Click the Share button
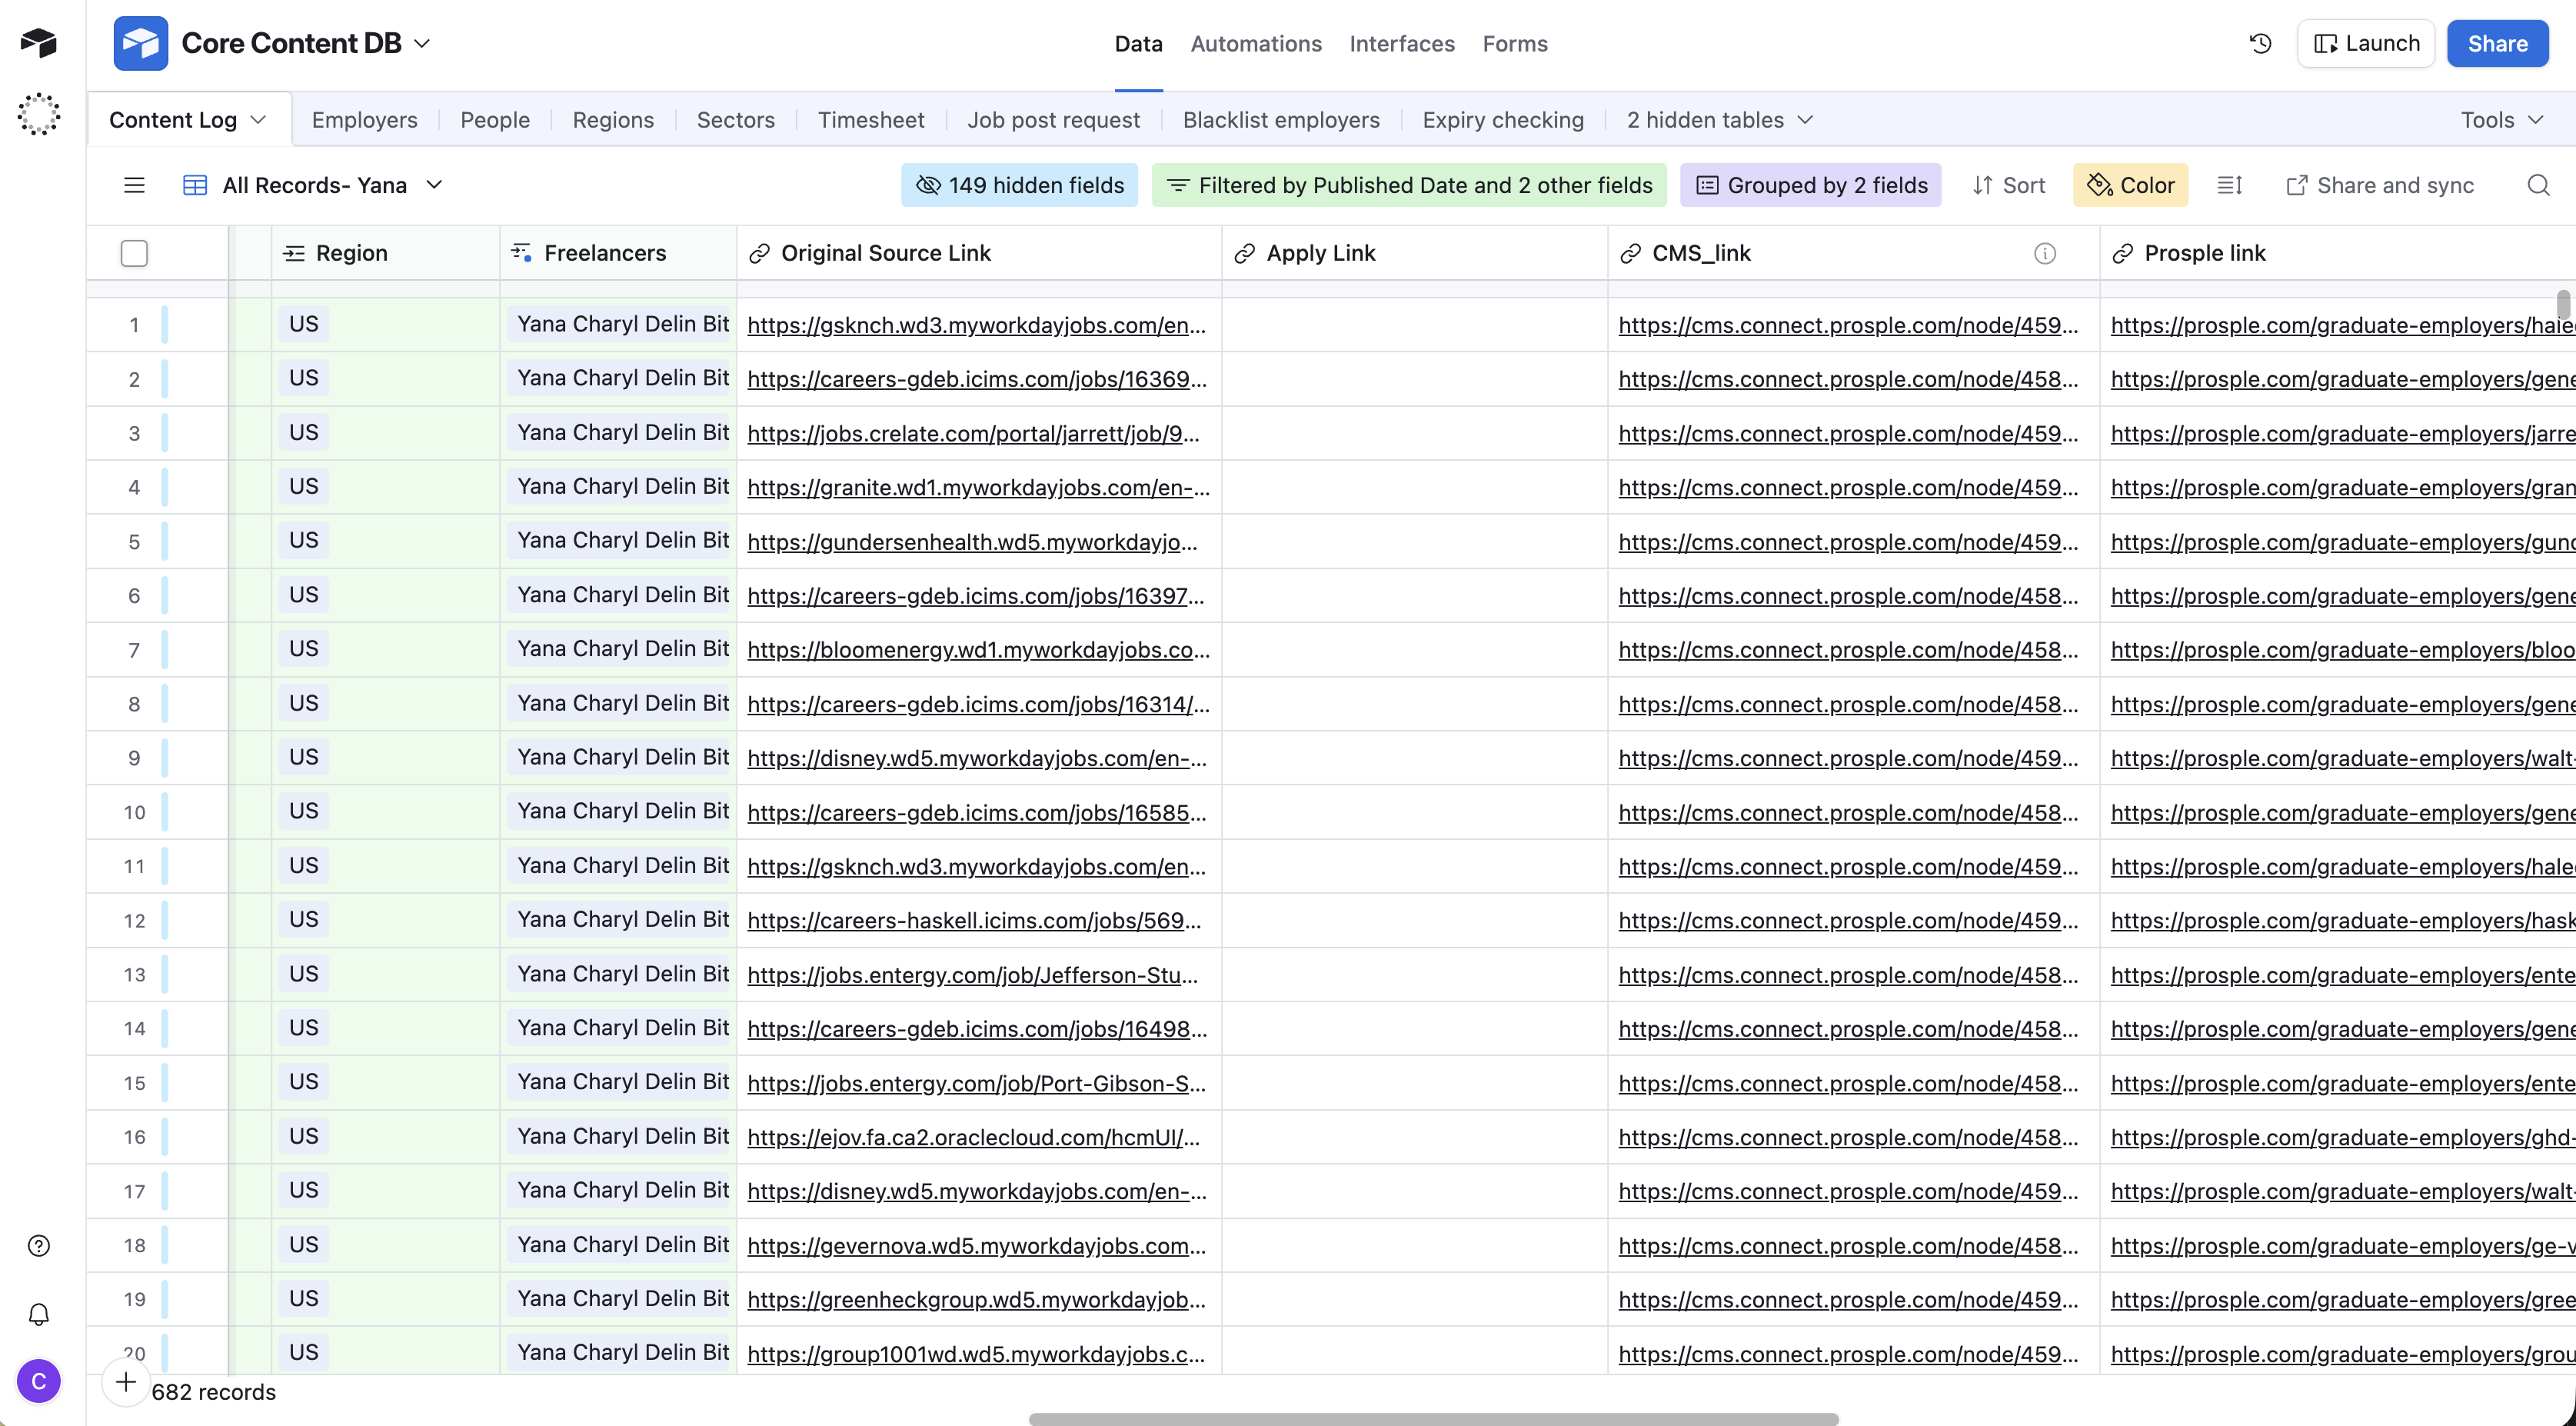This screenshot has height=1426, width=2576. 2497,43
